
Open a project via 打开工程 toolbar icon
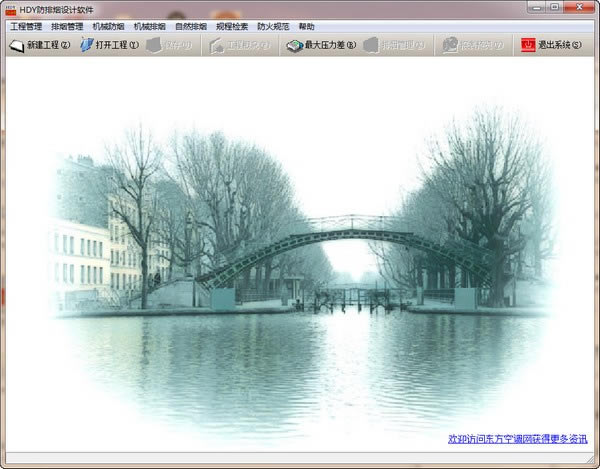(87, 45)
